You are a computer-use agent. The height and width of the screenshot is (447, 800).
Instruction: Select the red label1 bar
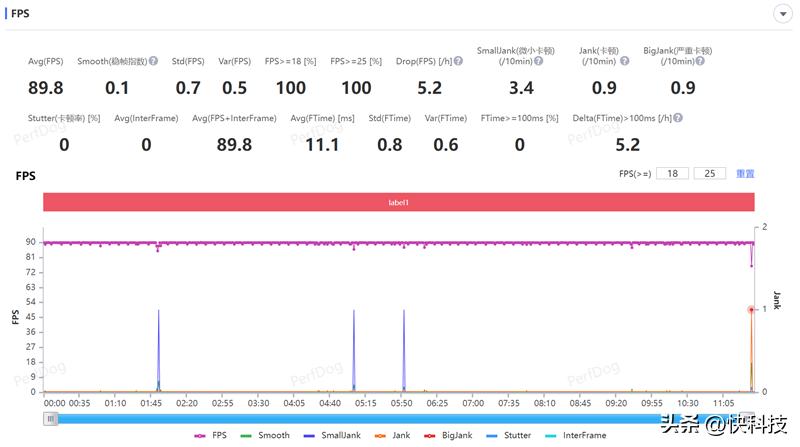click(x=398, y=202)
